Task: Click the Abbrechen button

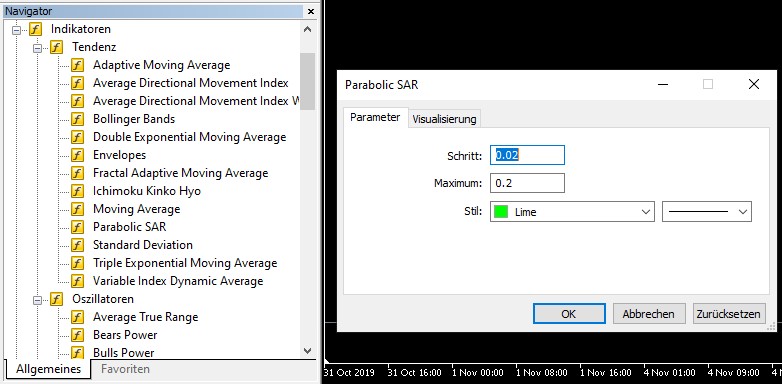Action: [648, 314]
